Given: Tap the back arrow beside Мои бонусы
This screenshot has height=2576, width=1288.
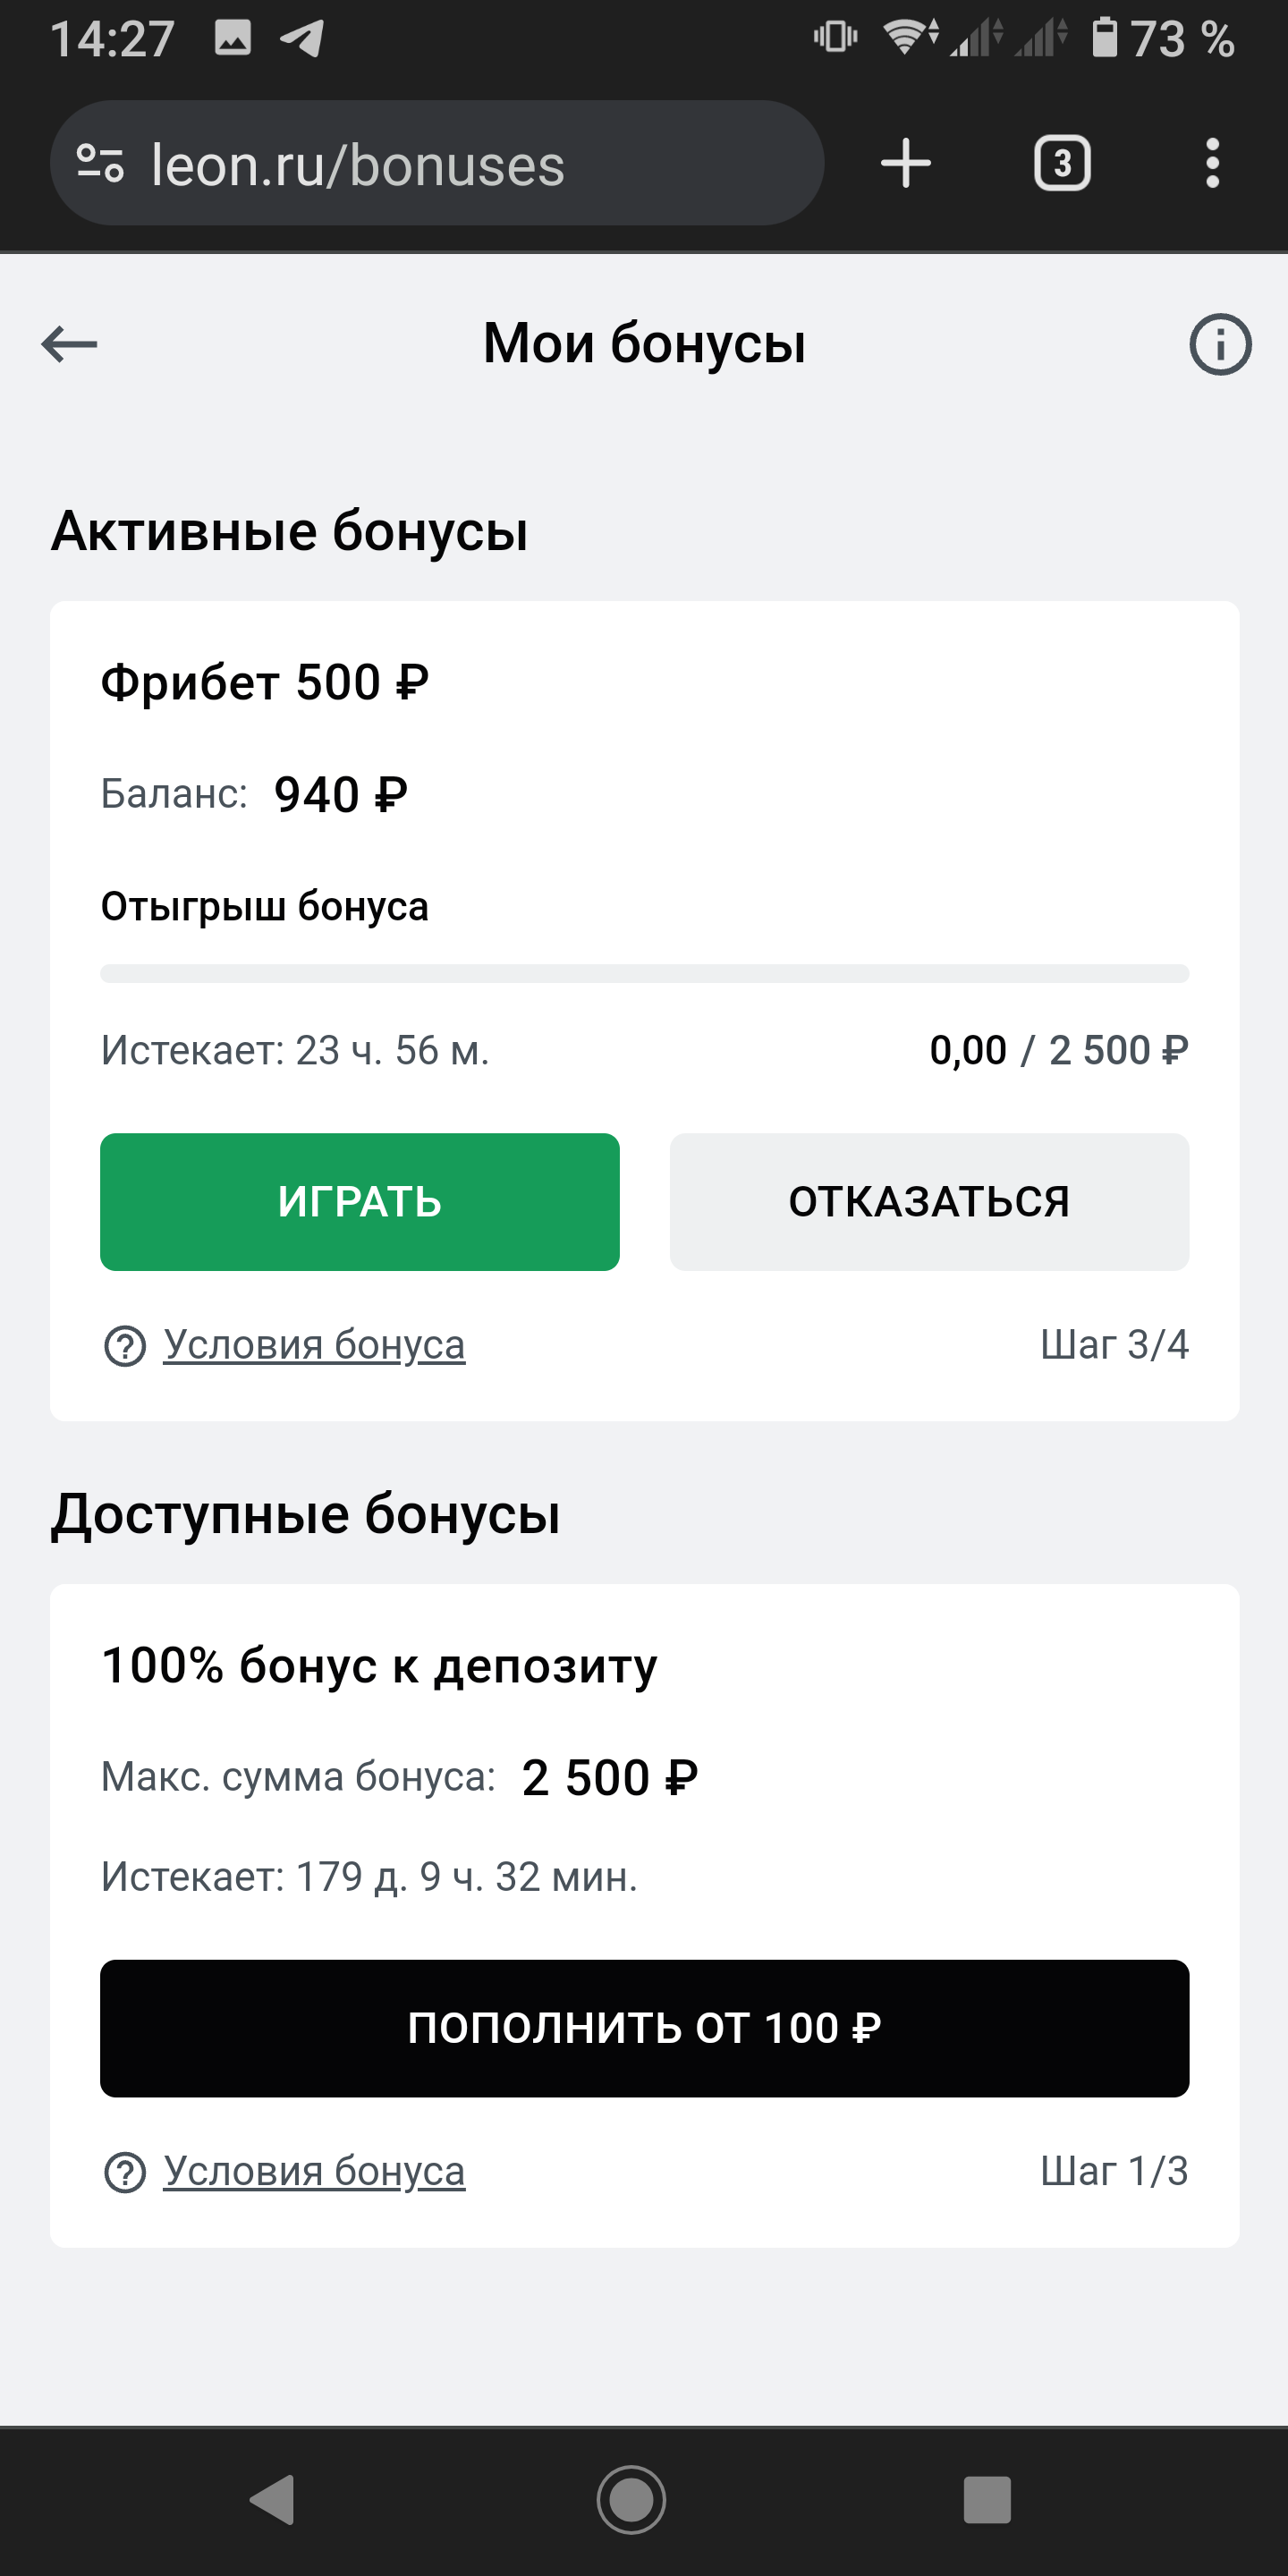Looking at the screenshot, I should coord(69,344).
